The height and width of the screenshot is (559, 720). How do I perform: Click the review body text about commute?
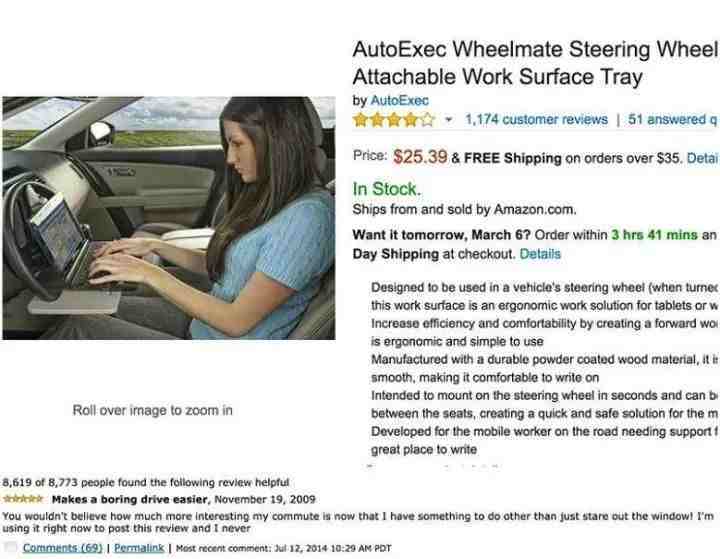[x=358, y=522]
